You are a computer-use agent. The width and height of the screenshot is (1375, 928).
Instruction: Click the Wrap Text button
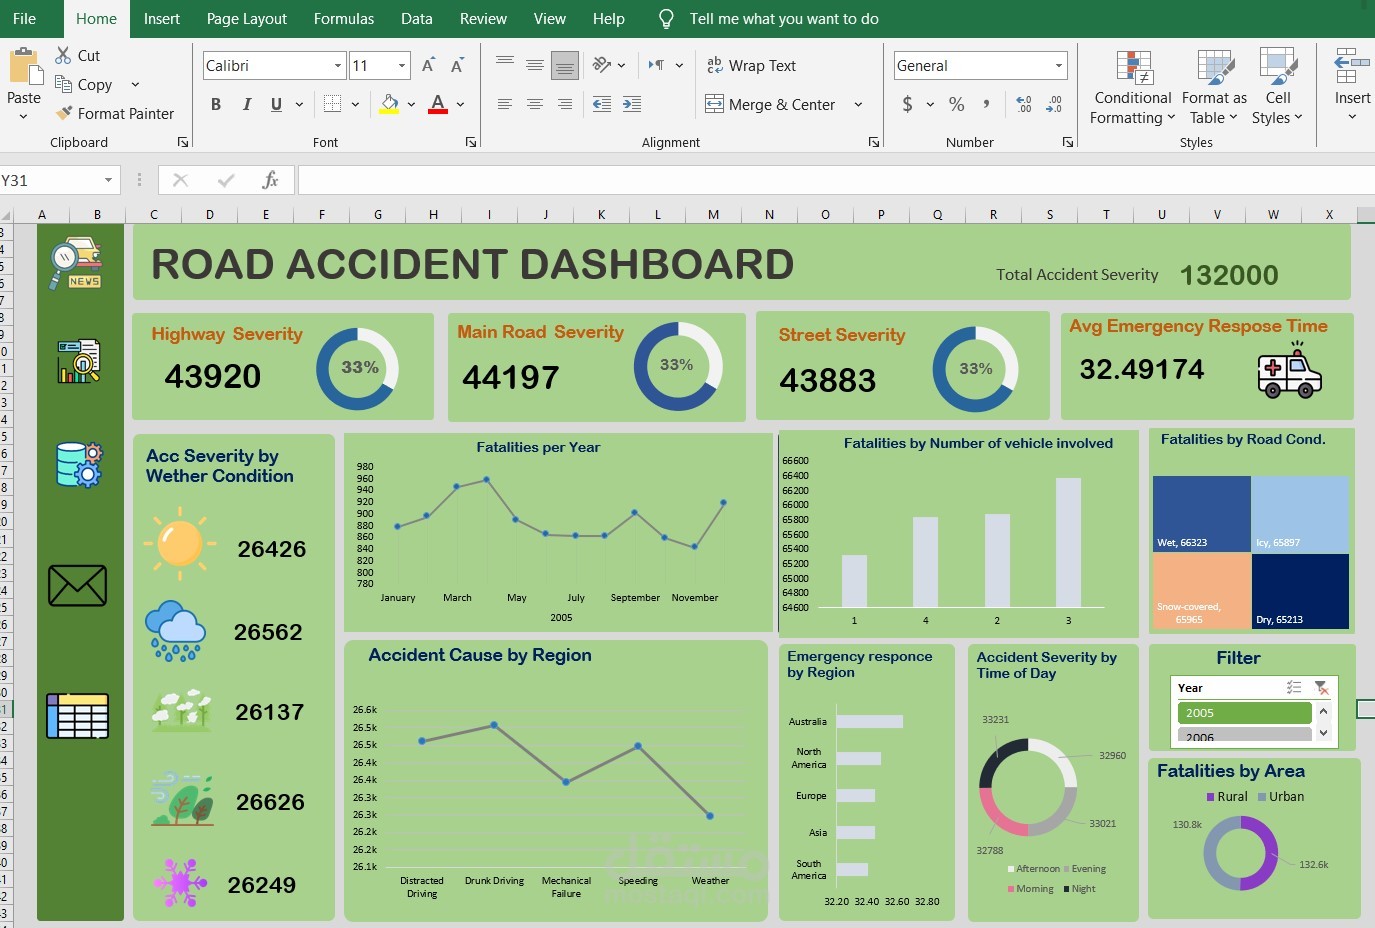click(751, 65)
